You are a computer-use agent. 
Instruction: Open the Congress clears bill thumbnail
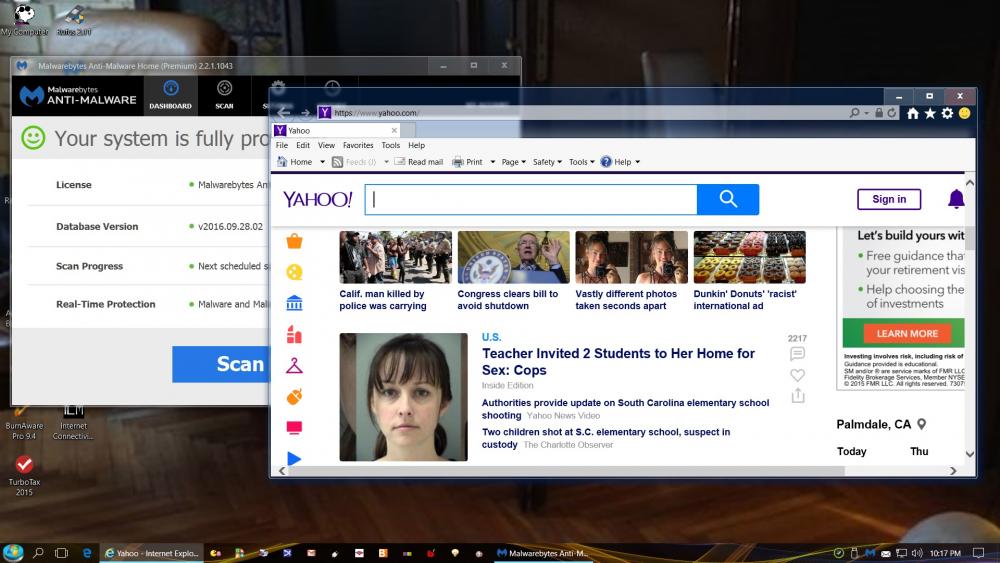tap(513, 257)
